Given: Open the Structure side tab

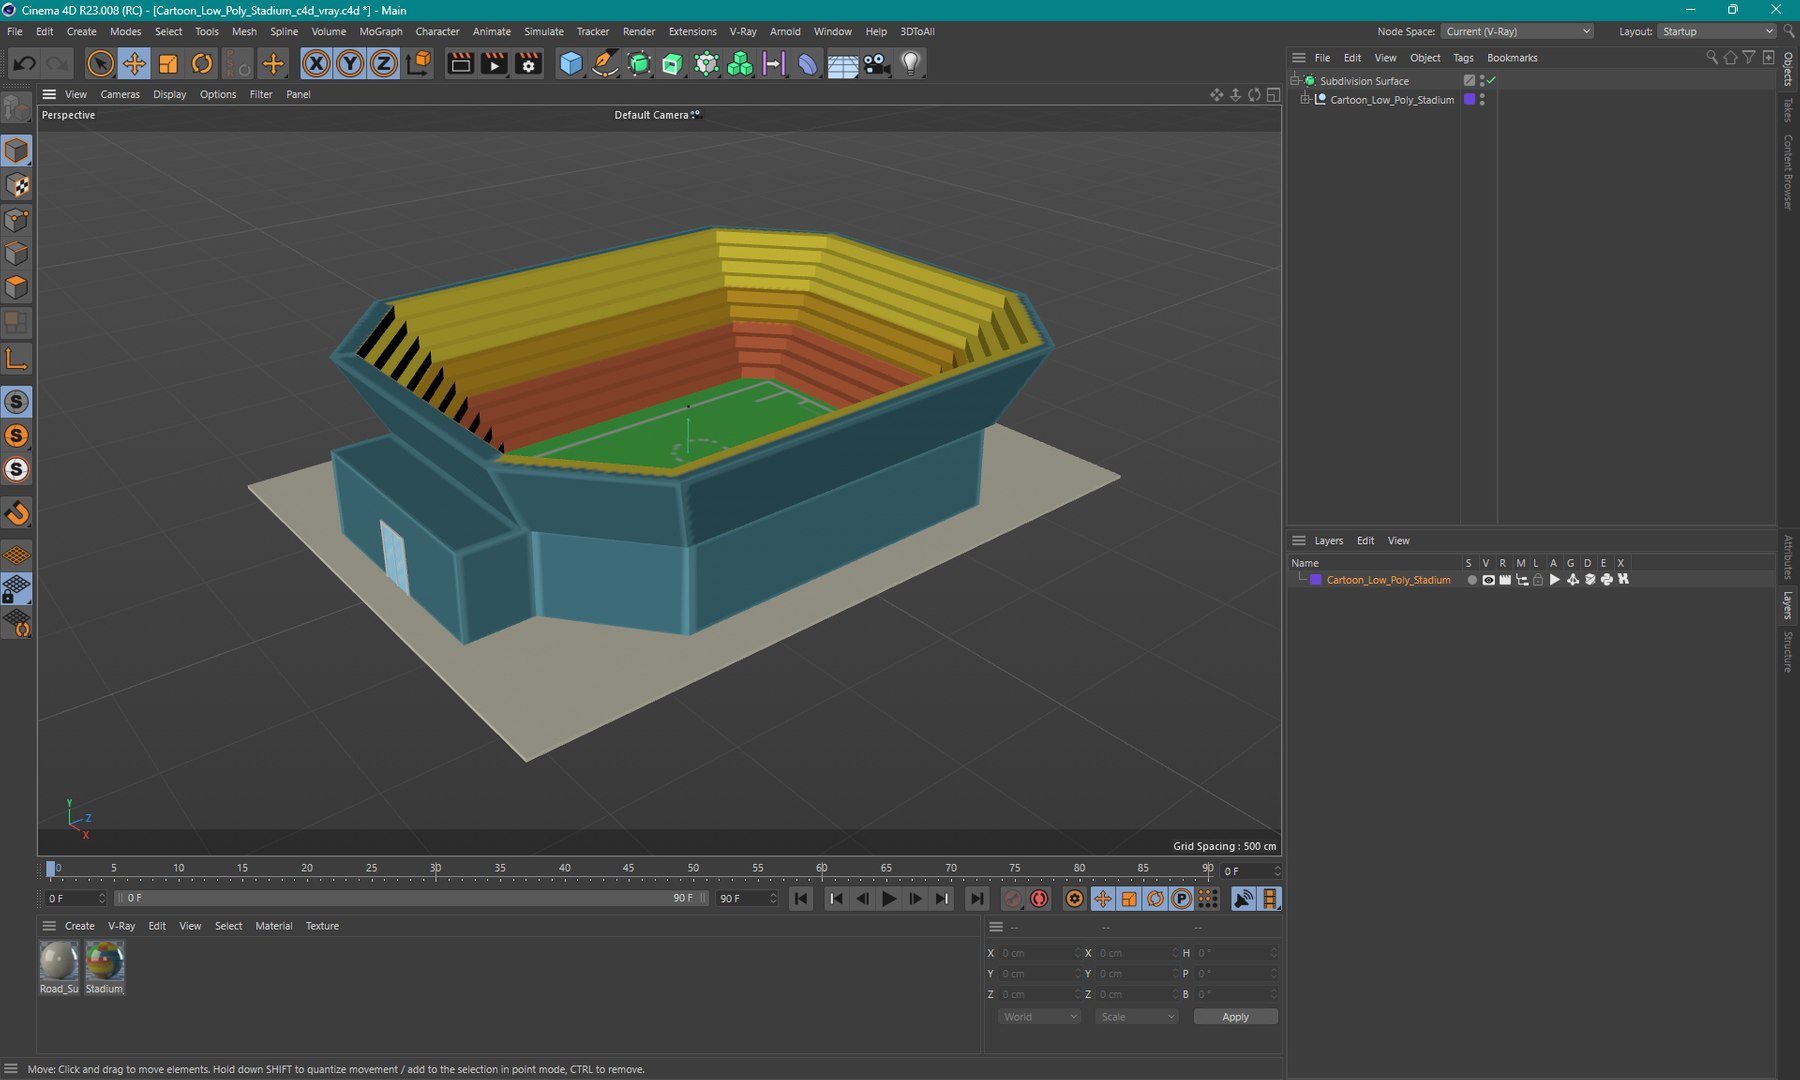Looking at the screenshot, I should pyautogui.click(x=1789, y=652).
